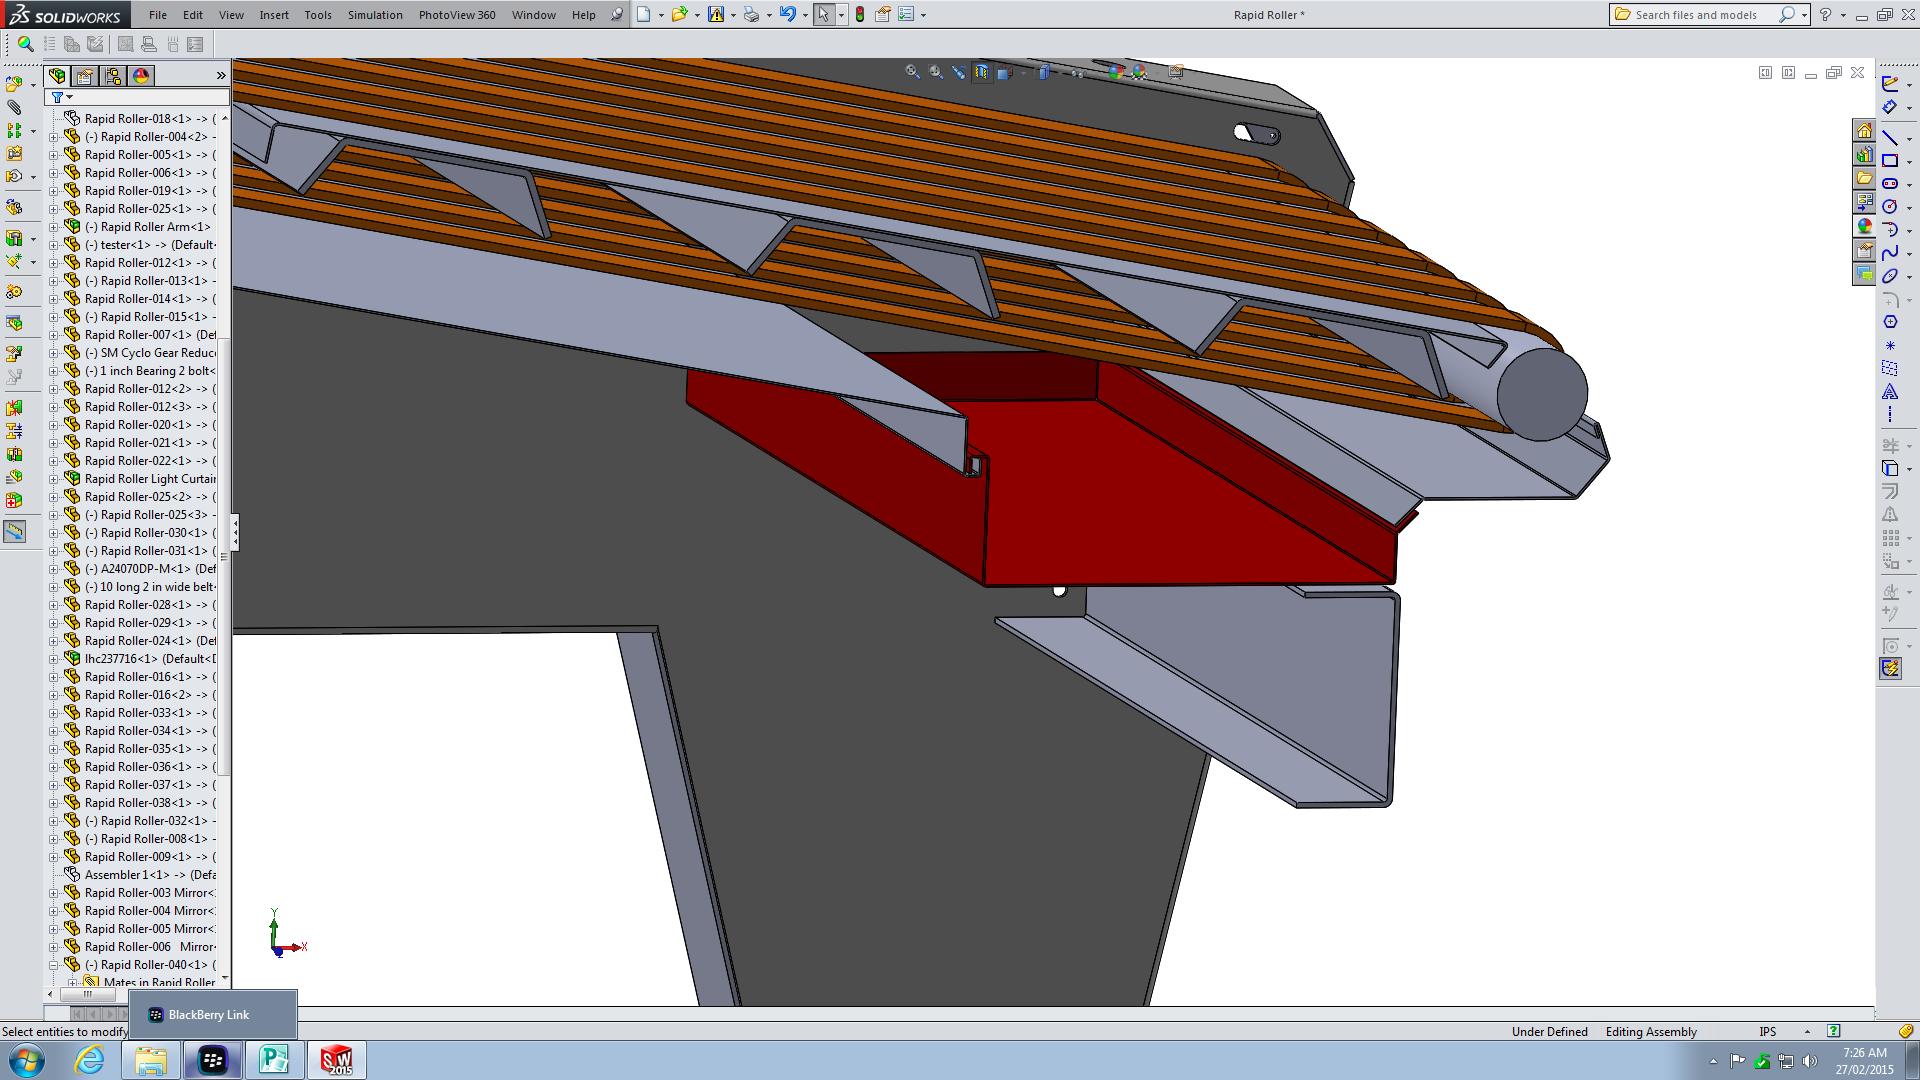The width and height of the screenshot is (1920, 1080).
Task: Click the Undo icon
Action: tap(788, 14)
